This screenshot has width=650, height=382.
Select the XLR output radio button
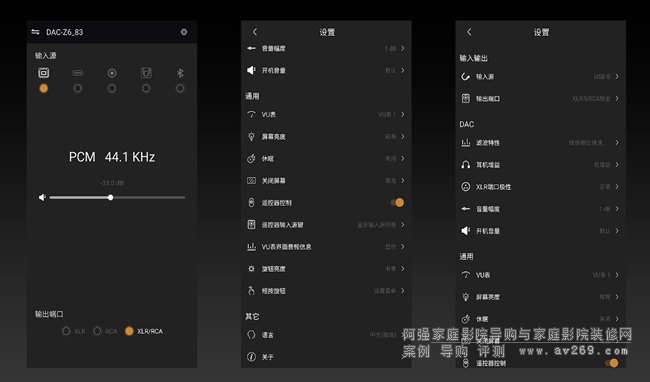click(x=66, y=331)
